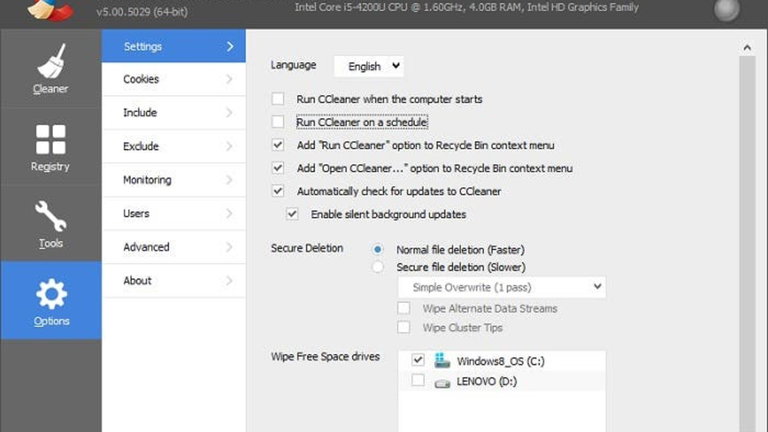Viewport: 768px width, 432px height.
Task: Open the Tools section wrench icon
Action: click(50, 216)
